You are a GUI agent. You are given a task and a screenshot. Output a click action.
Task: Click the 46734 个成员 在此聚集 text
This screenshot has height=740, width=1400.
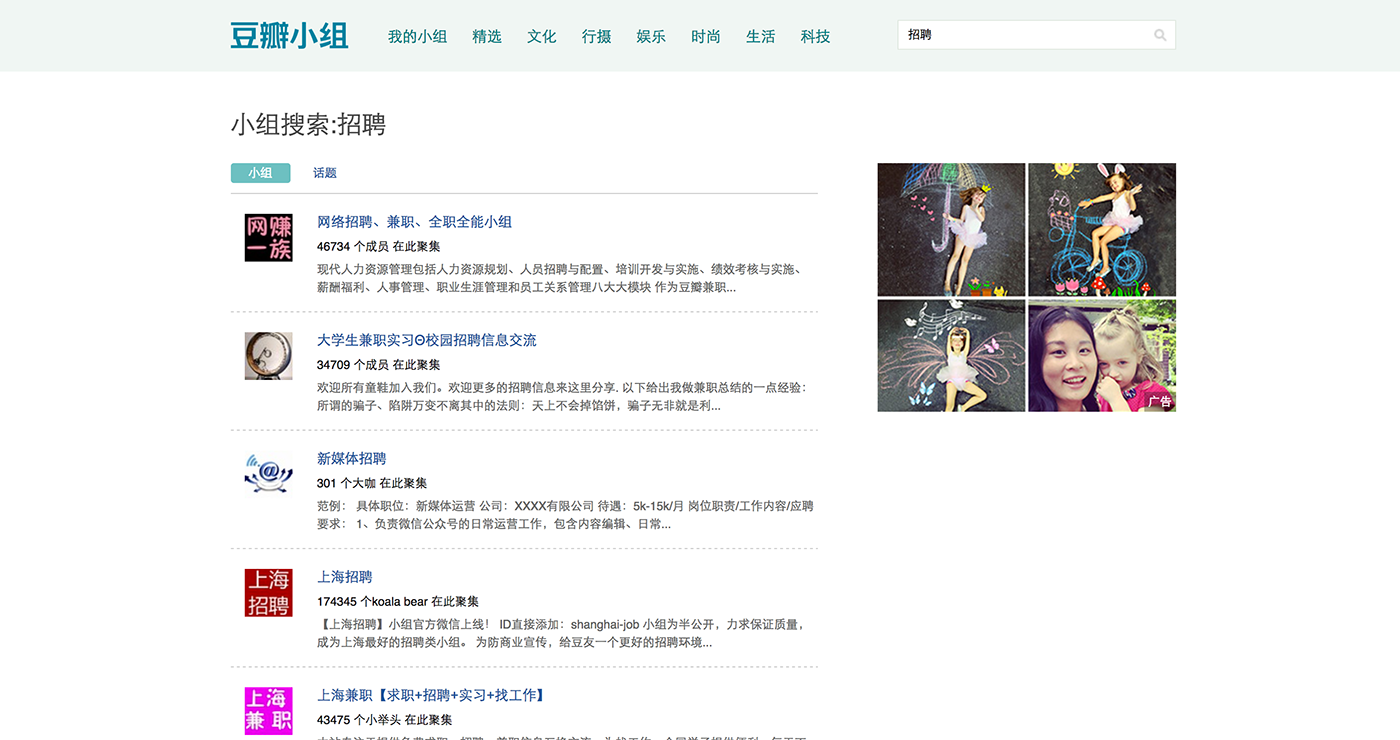coord(379,246)
